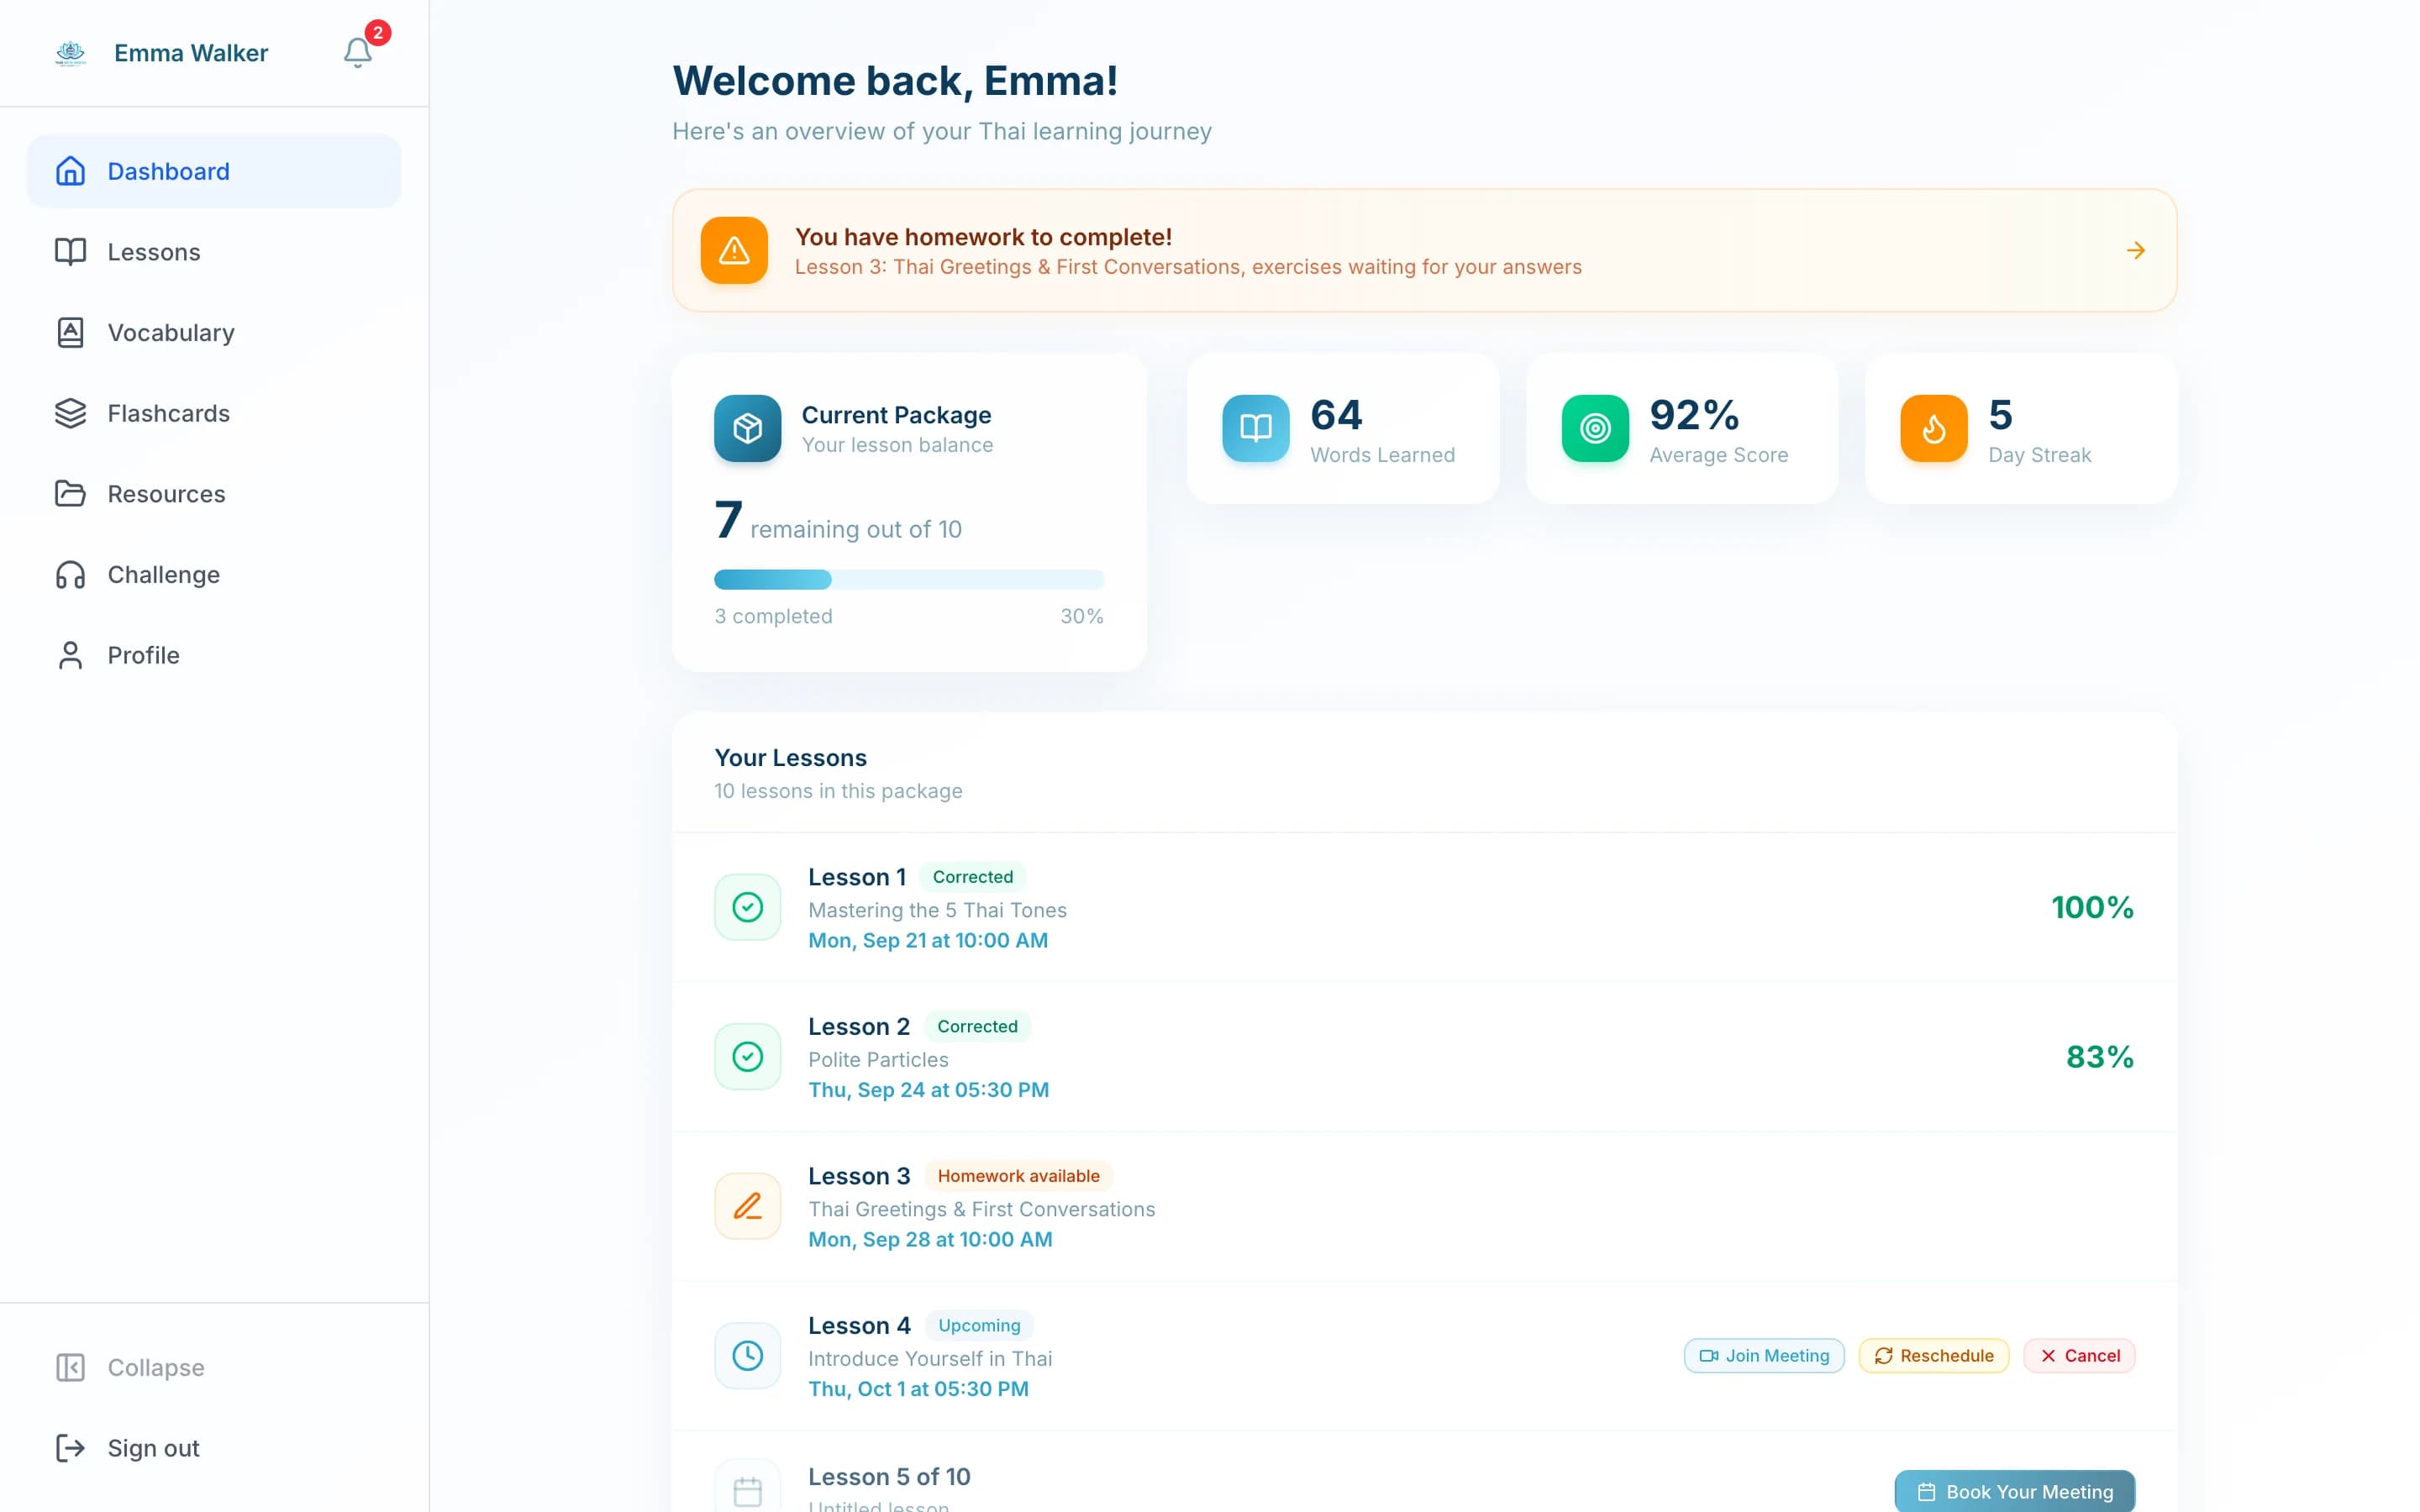The image size is (2420, 1512).
Task: Click 'Thu, Oct 1 at 05:30 PM' date
Action: click(x=918, y=1389)
